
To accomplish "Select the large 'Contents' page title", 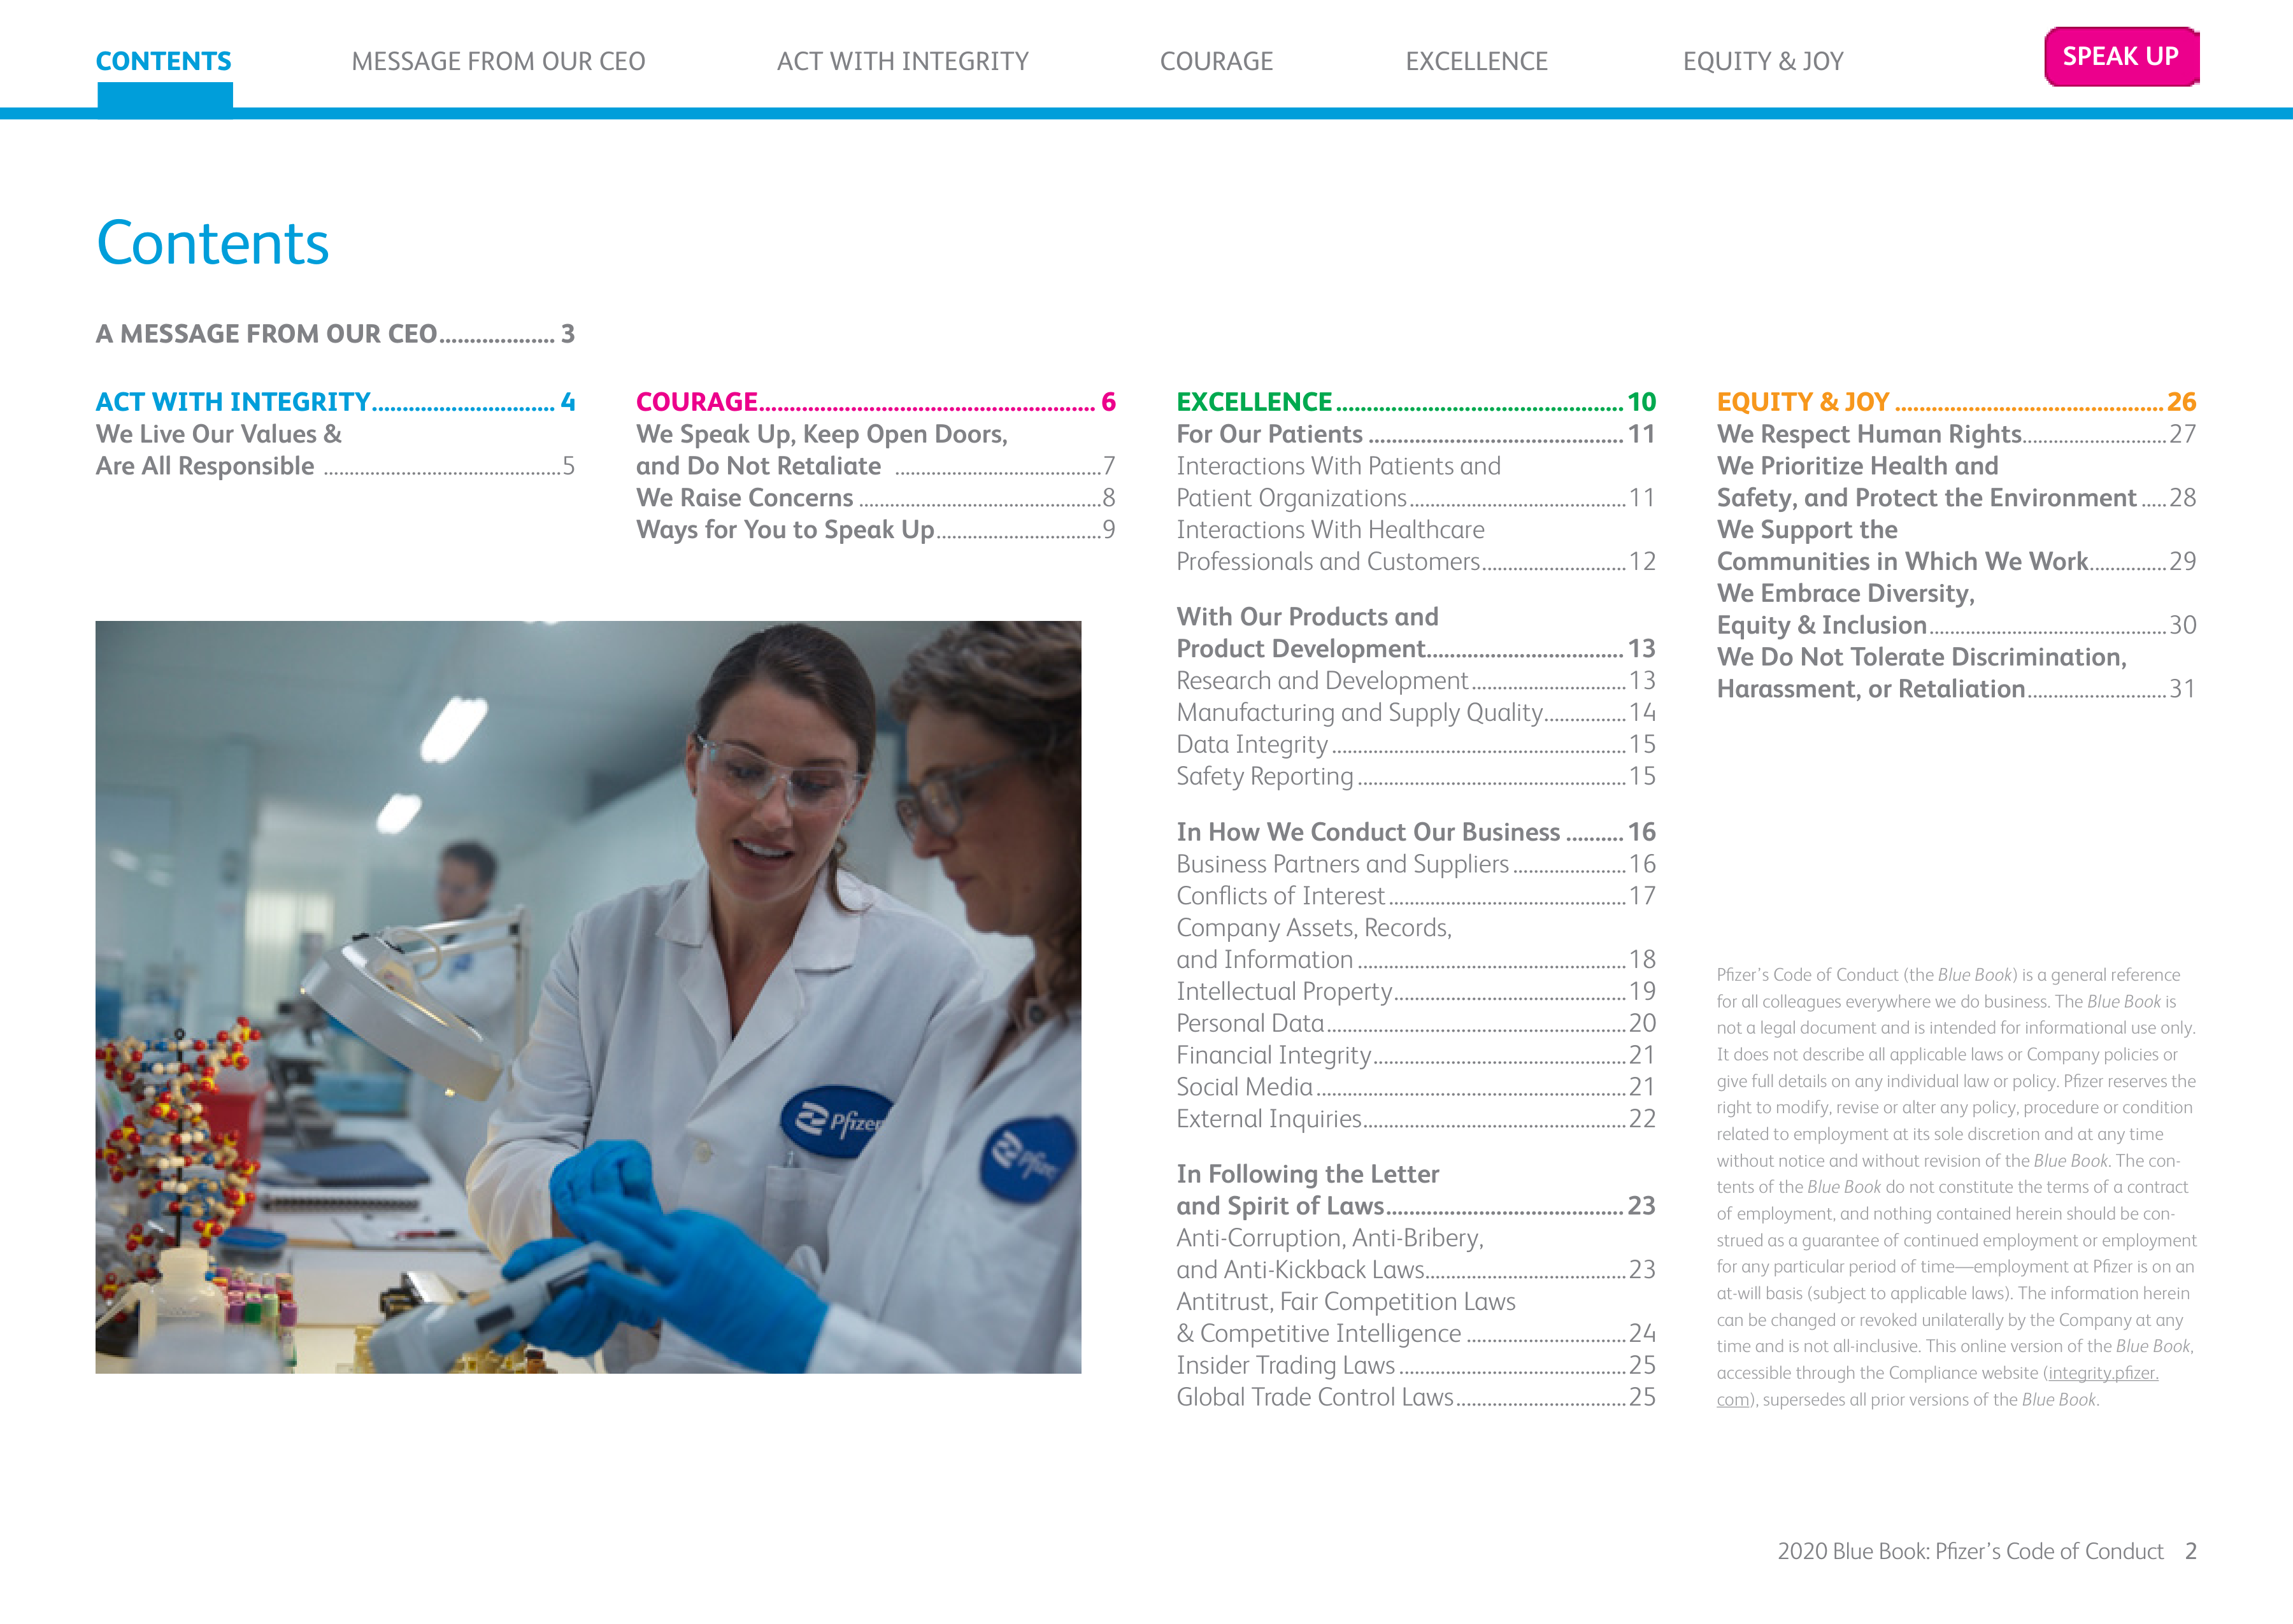I will (x=212, y=244).
